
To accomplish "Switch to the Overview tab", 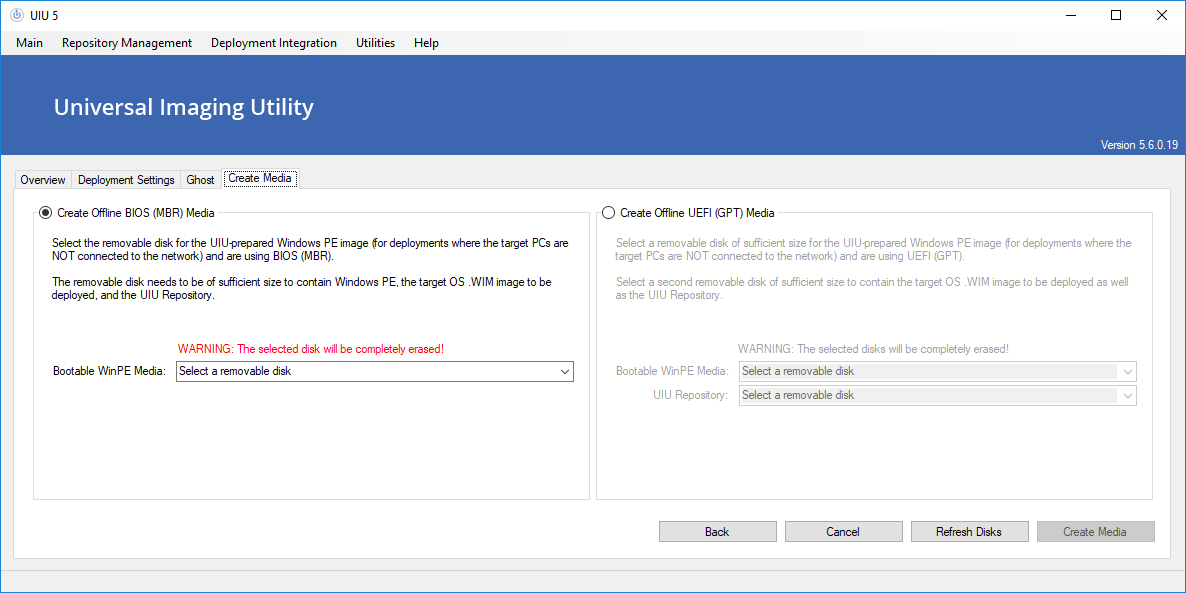I will (43, 180).
